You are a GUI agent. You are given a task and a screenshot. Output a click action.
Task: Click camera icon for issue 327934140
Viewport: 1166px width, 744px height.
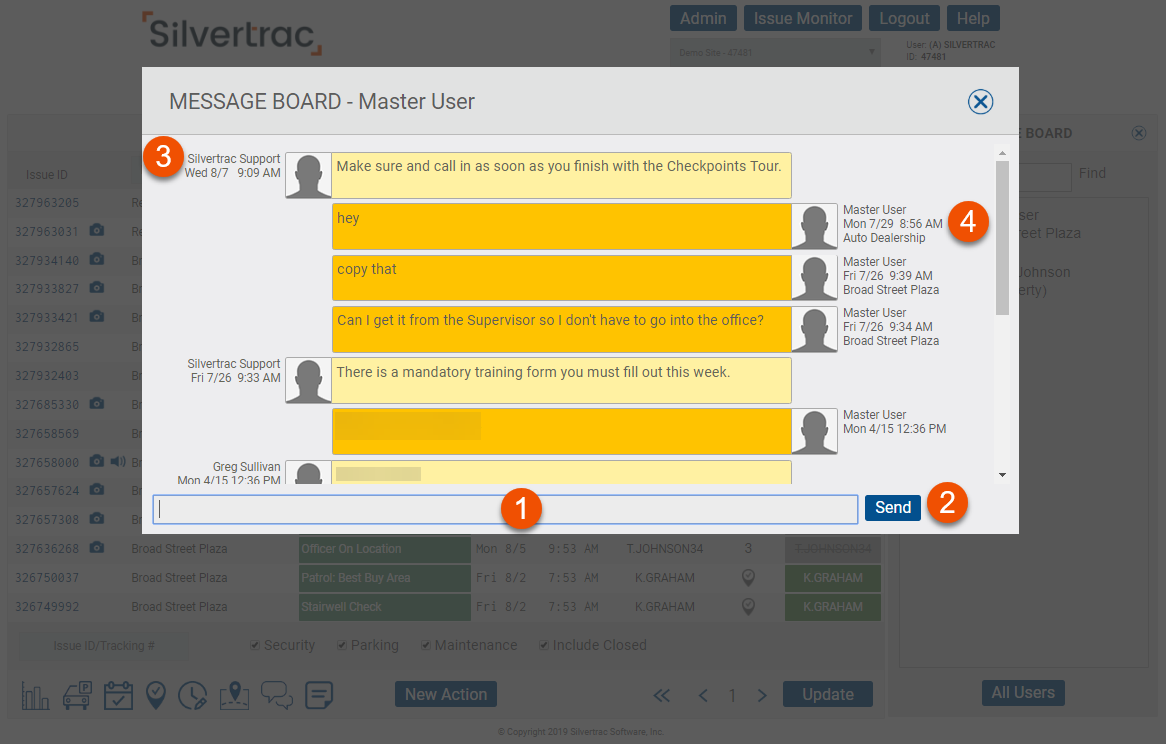(97, 259)
